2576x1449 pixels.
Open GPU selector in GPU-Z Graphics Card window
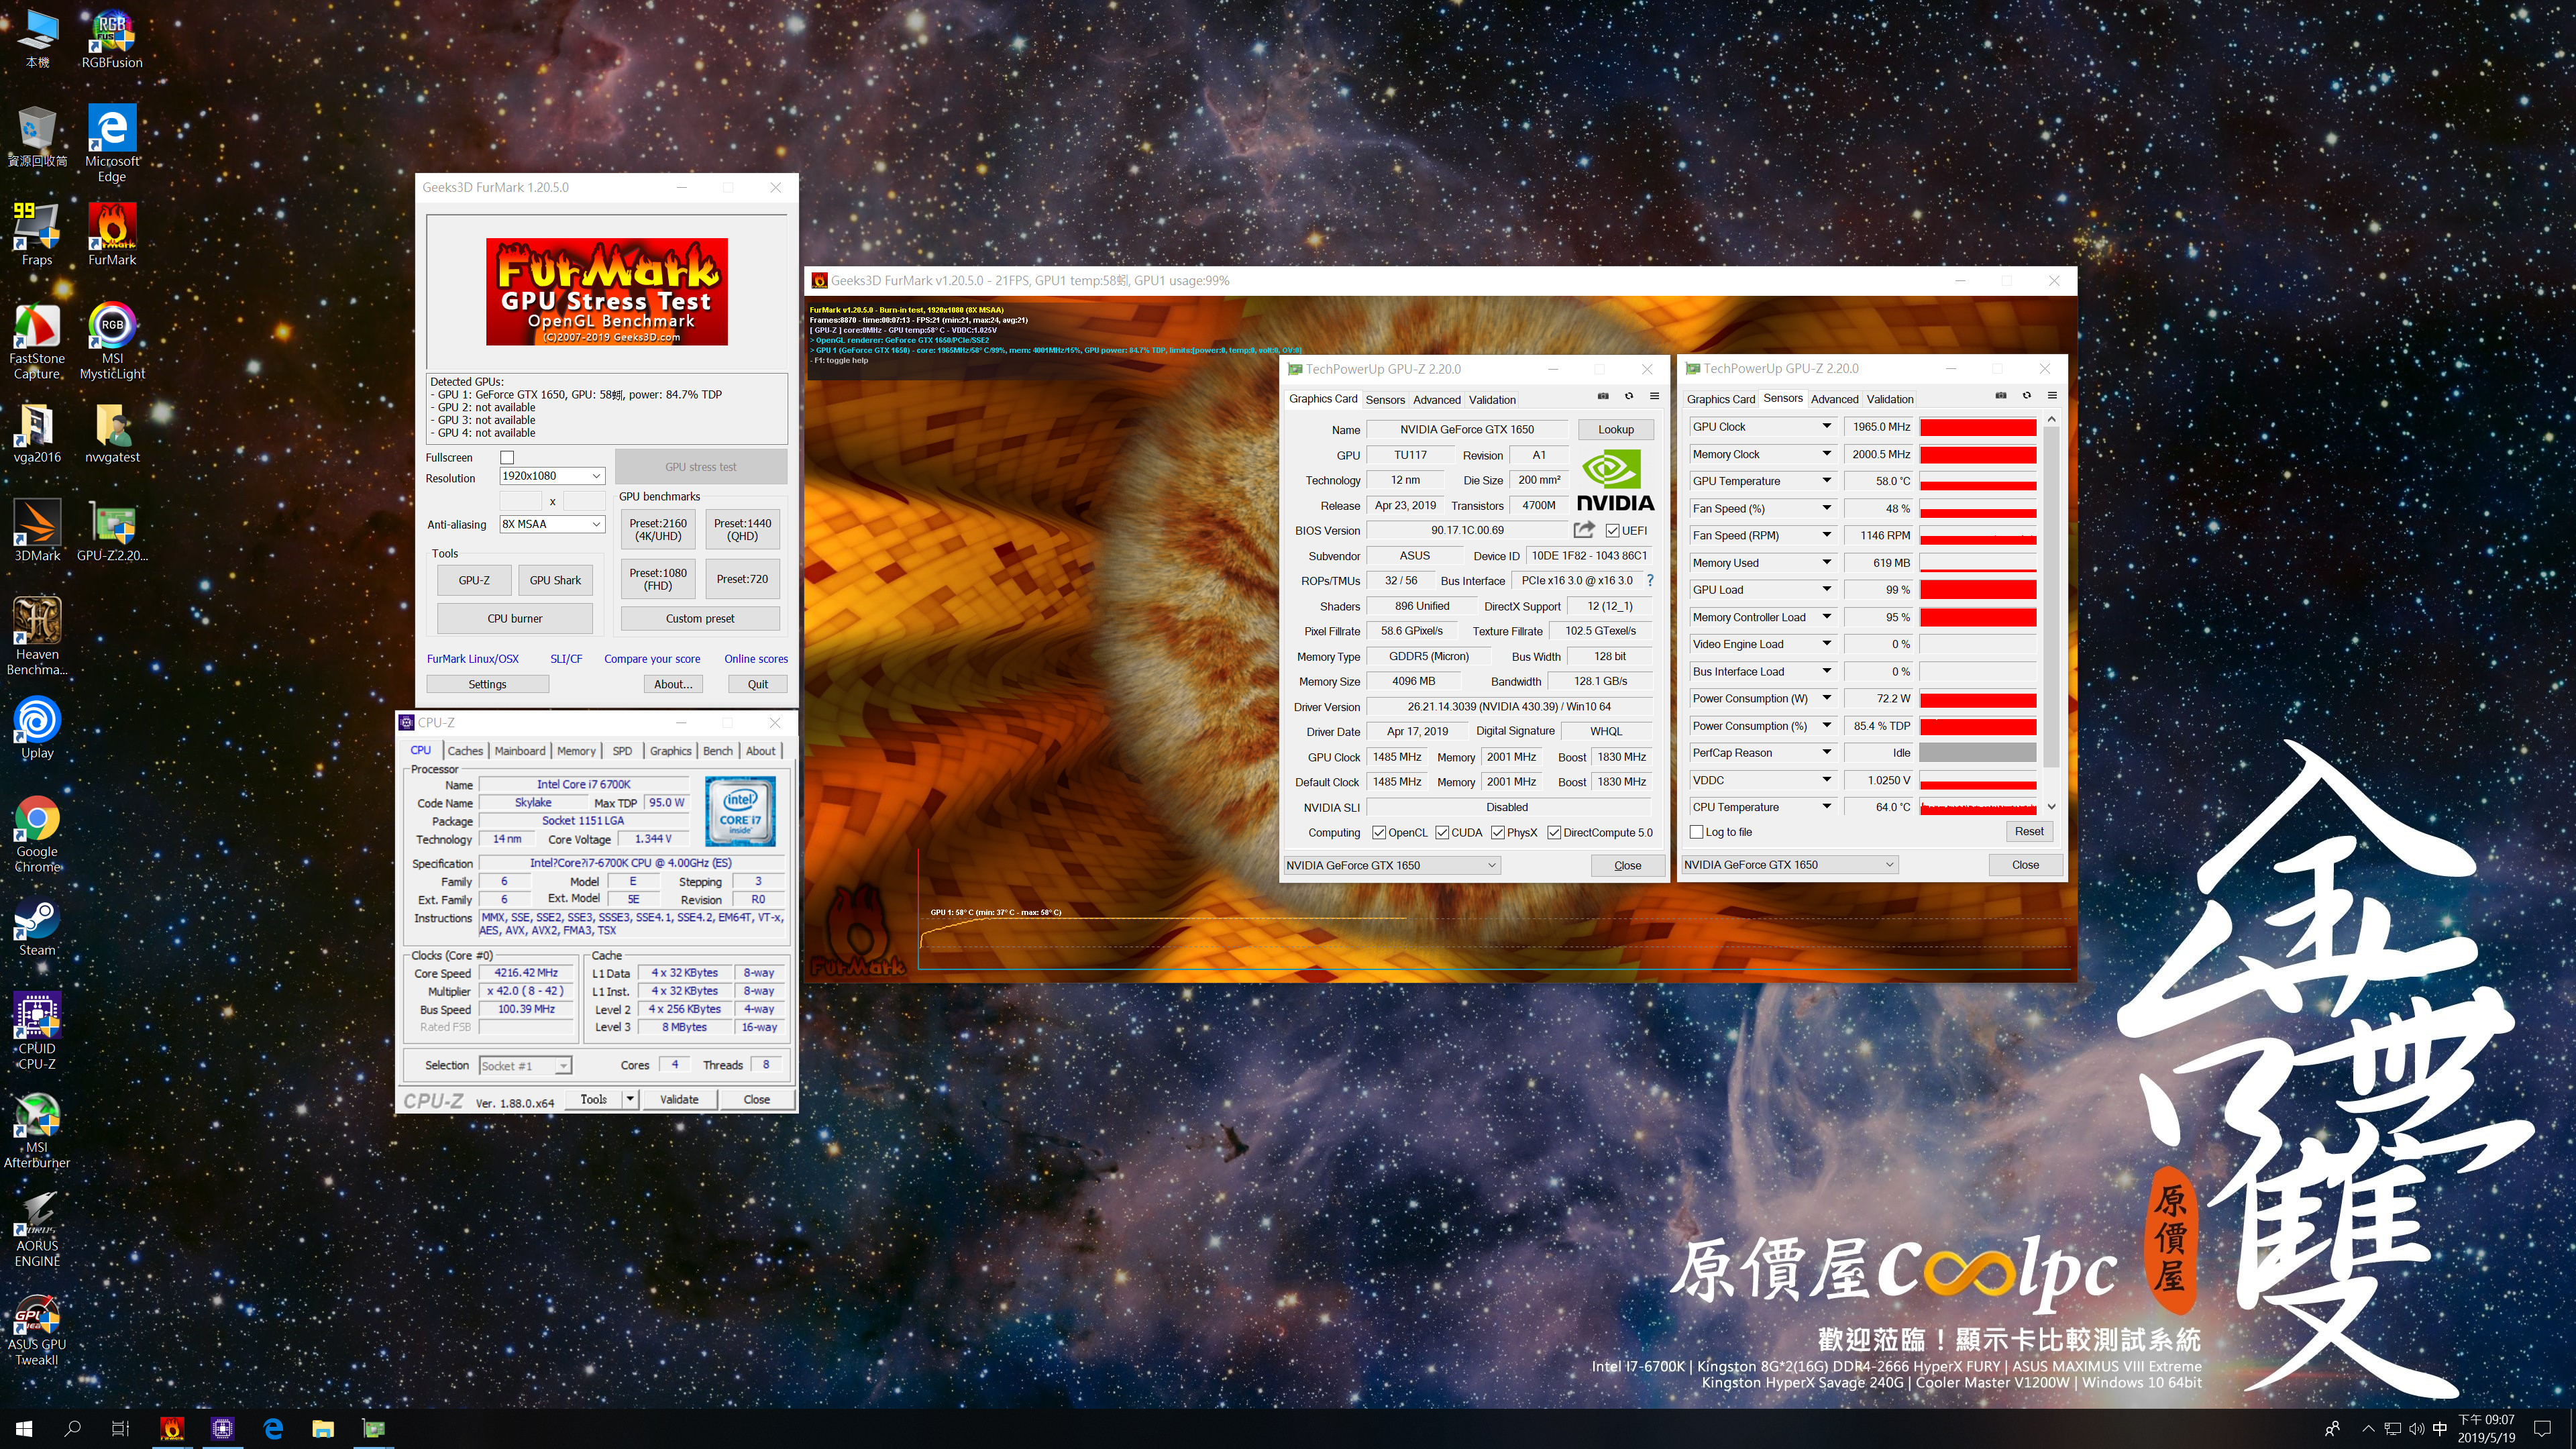[1391, 865]
